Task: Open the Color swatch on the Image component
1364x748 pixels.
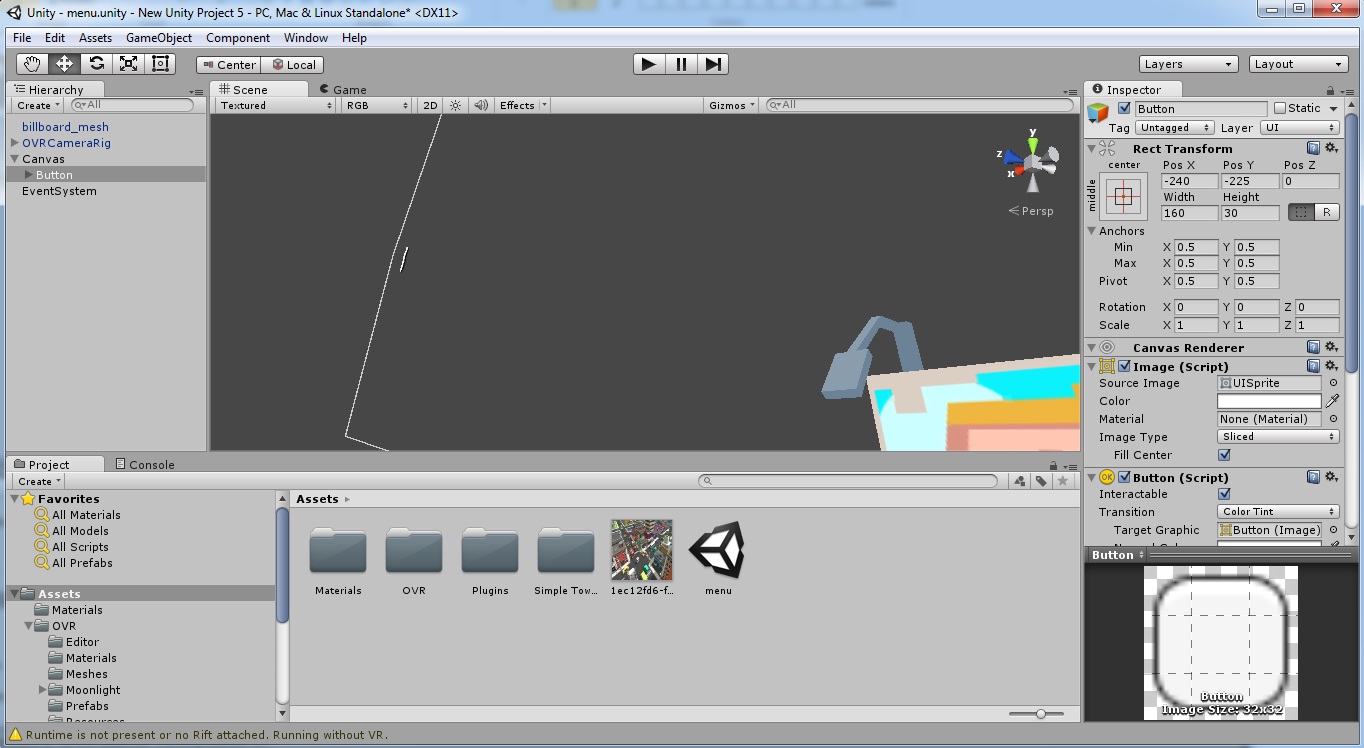Action: pyautogui.click(x=1268, y=401)
